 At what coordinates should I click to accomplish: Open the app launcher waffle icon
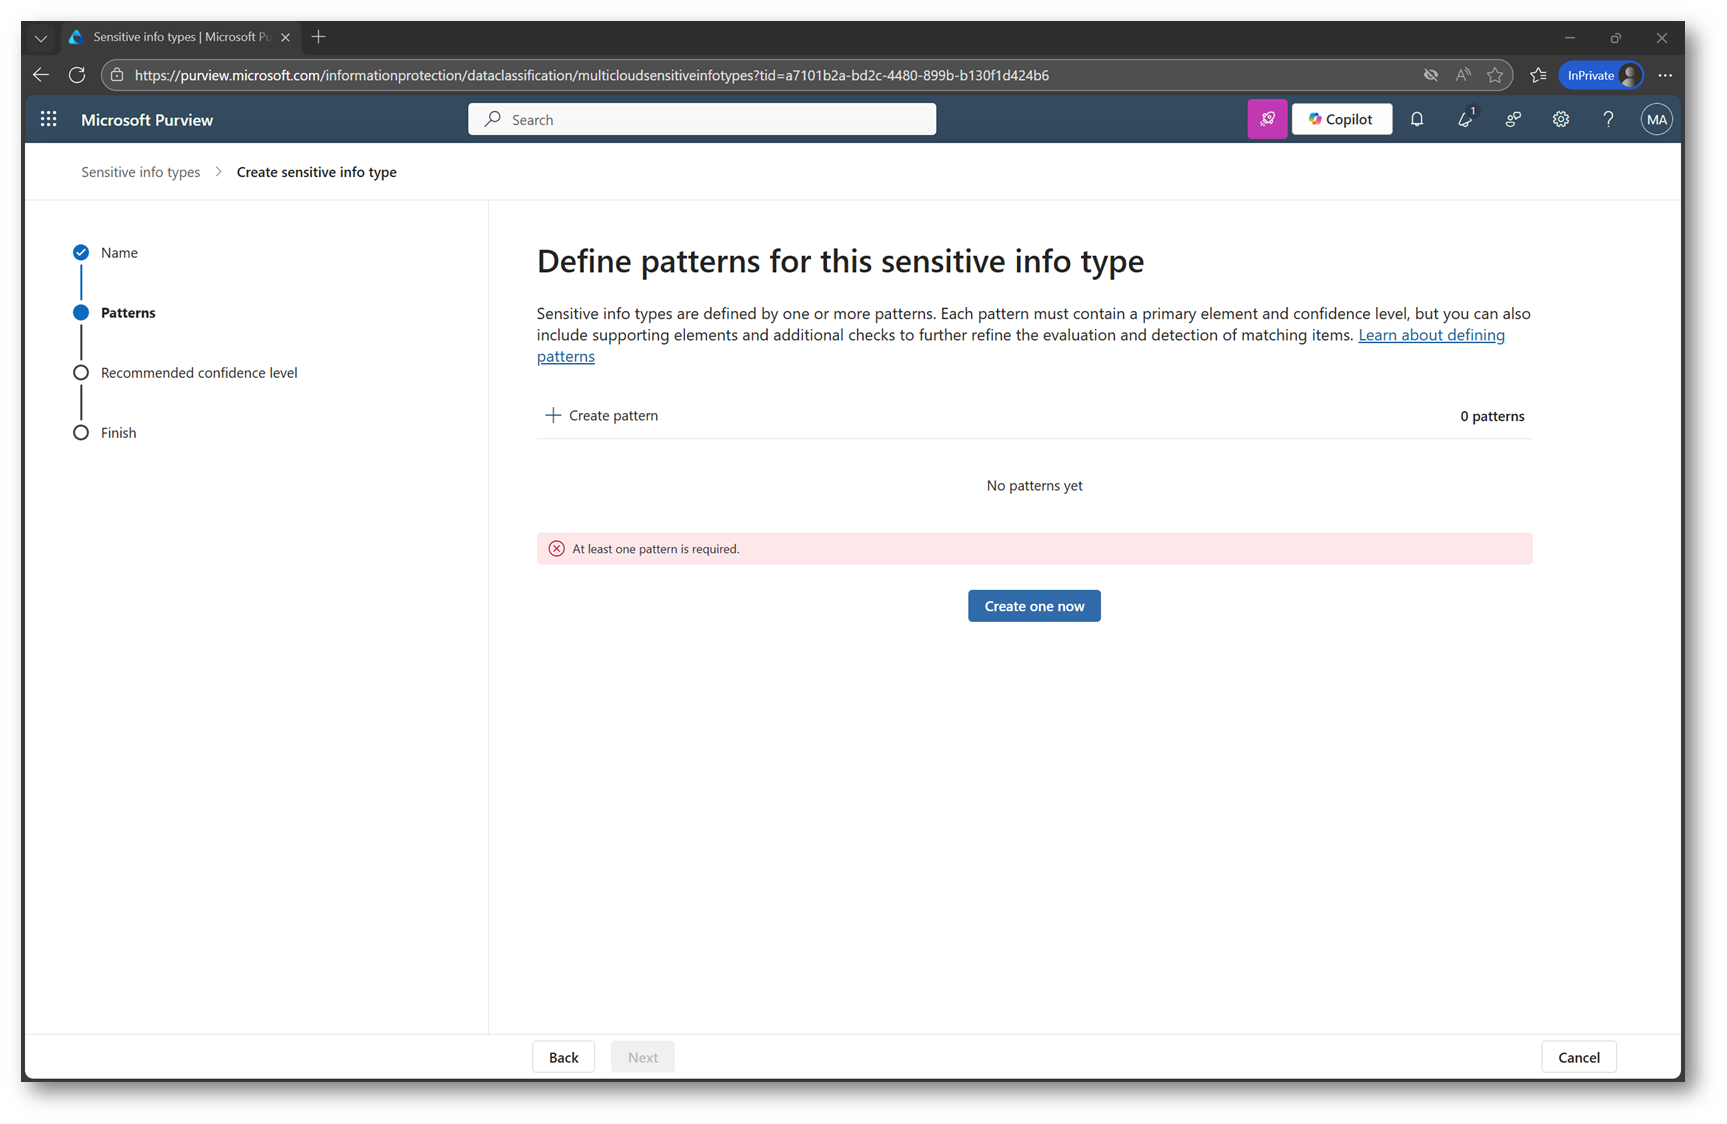click(48, 119)
